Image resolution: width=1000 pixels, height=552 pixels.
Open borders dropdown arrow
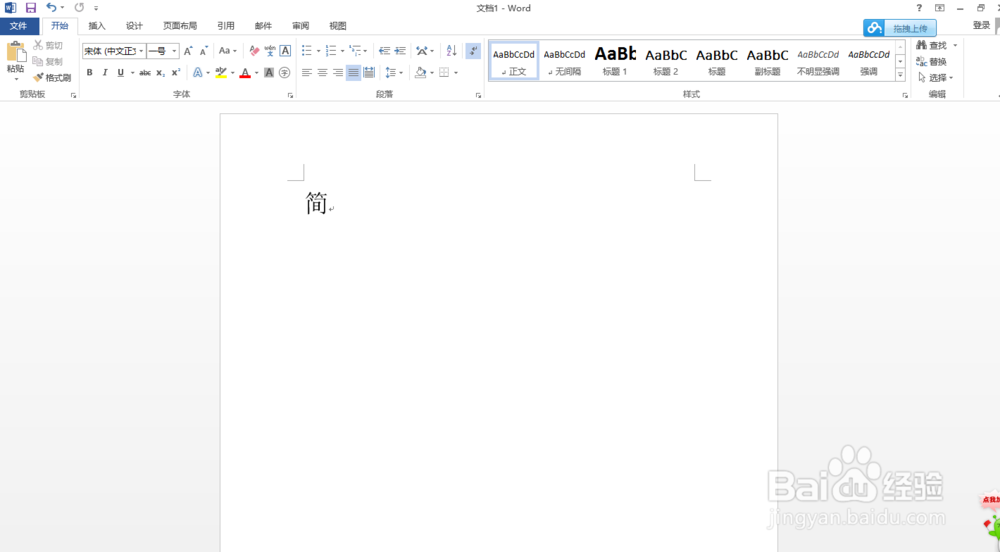pos(456,73)
